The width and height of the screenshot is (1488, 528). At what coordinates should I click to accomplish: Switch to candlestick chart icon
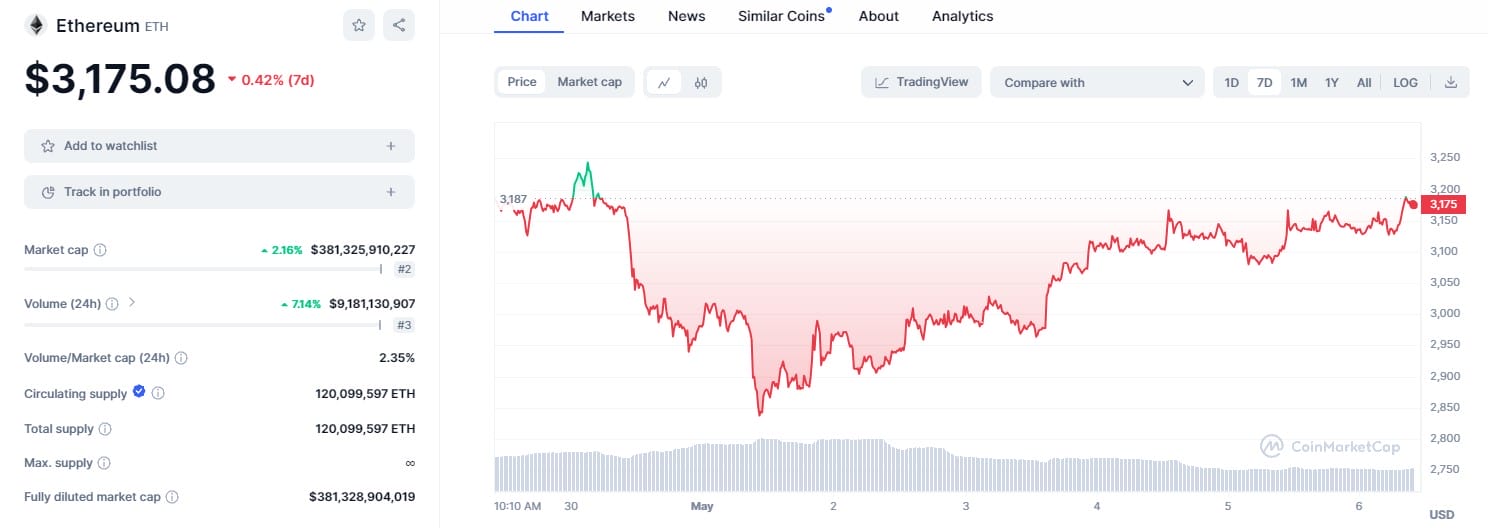701,82
